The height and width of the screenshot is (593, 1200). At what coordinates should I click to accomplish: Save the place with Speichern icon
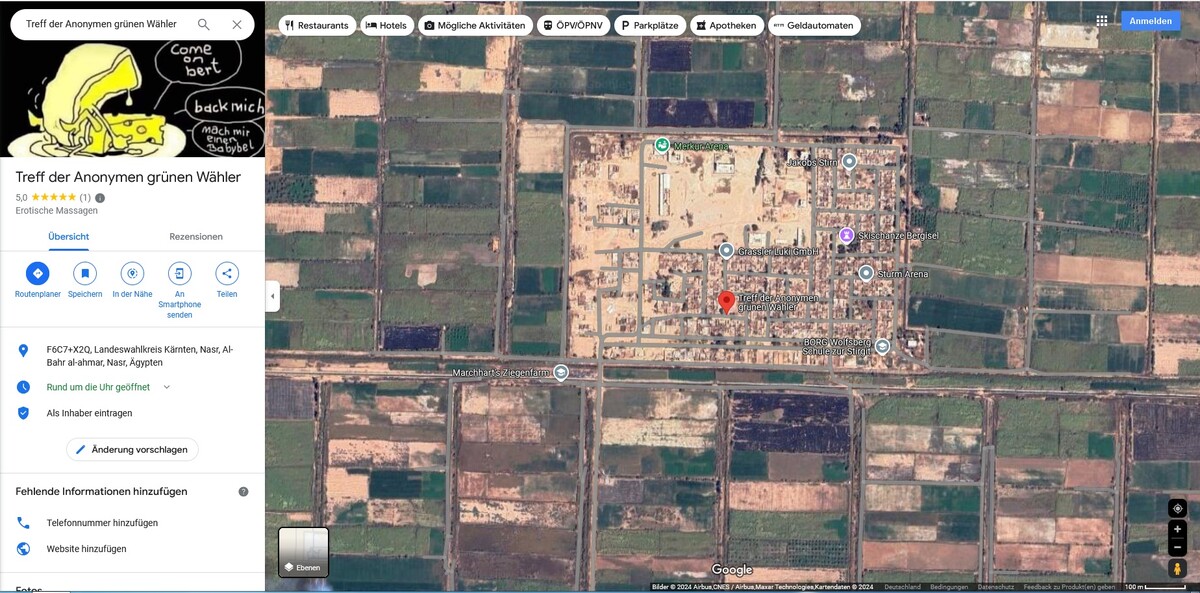click(x=85, y=273)
